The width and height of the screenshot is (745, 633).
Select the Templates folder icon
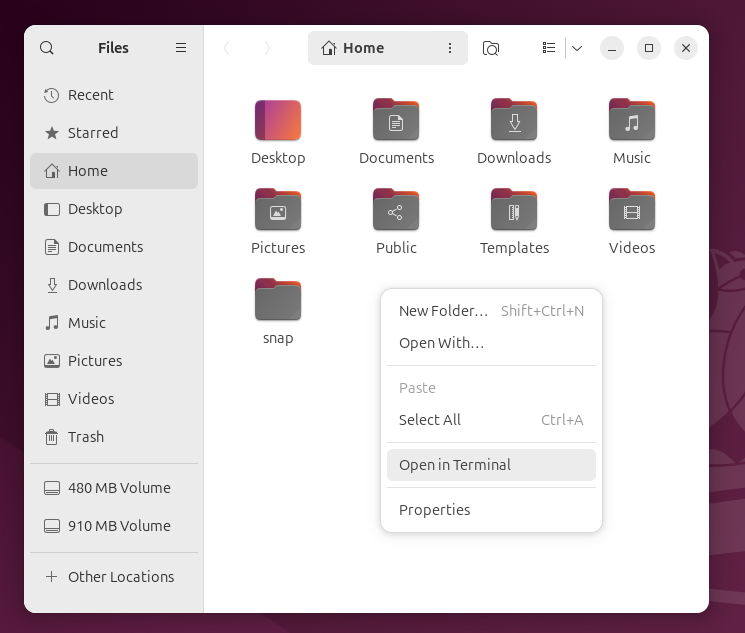click(x=514, y=210)
